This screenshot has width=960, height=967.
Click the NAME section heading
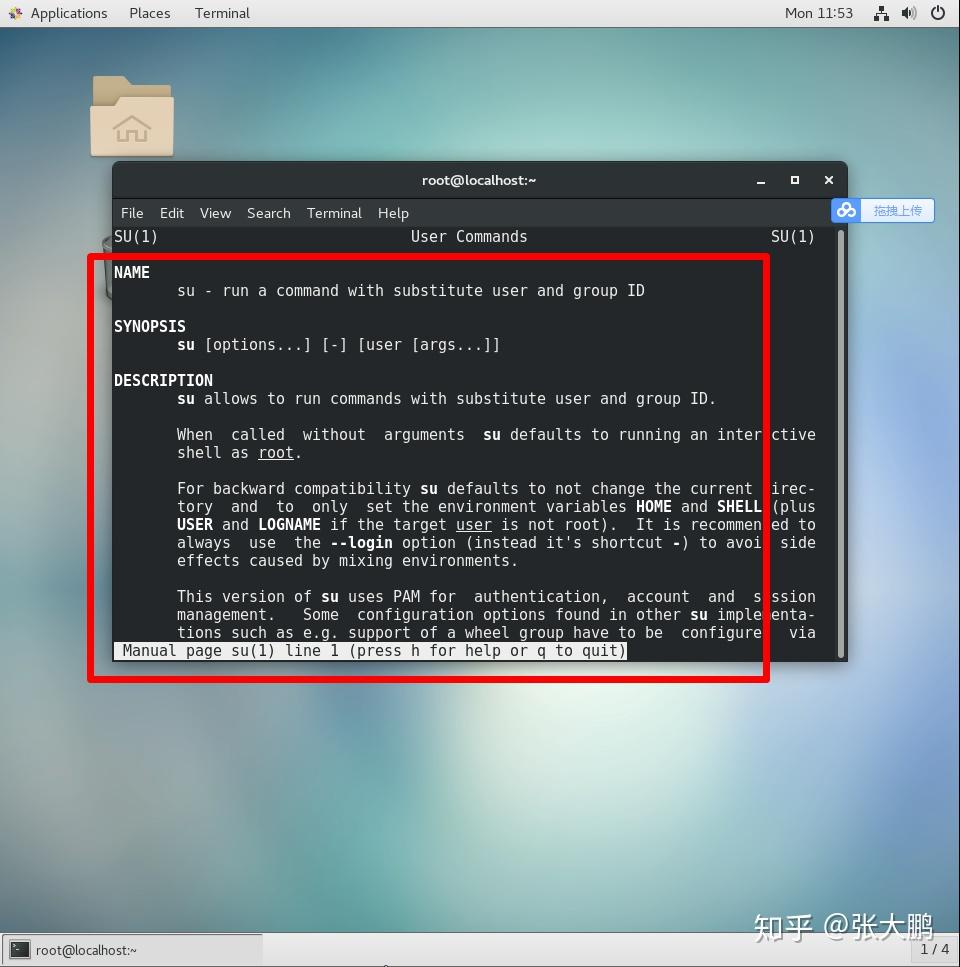pyautogui.click(x=132, y=273)
